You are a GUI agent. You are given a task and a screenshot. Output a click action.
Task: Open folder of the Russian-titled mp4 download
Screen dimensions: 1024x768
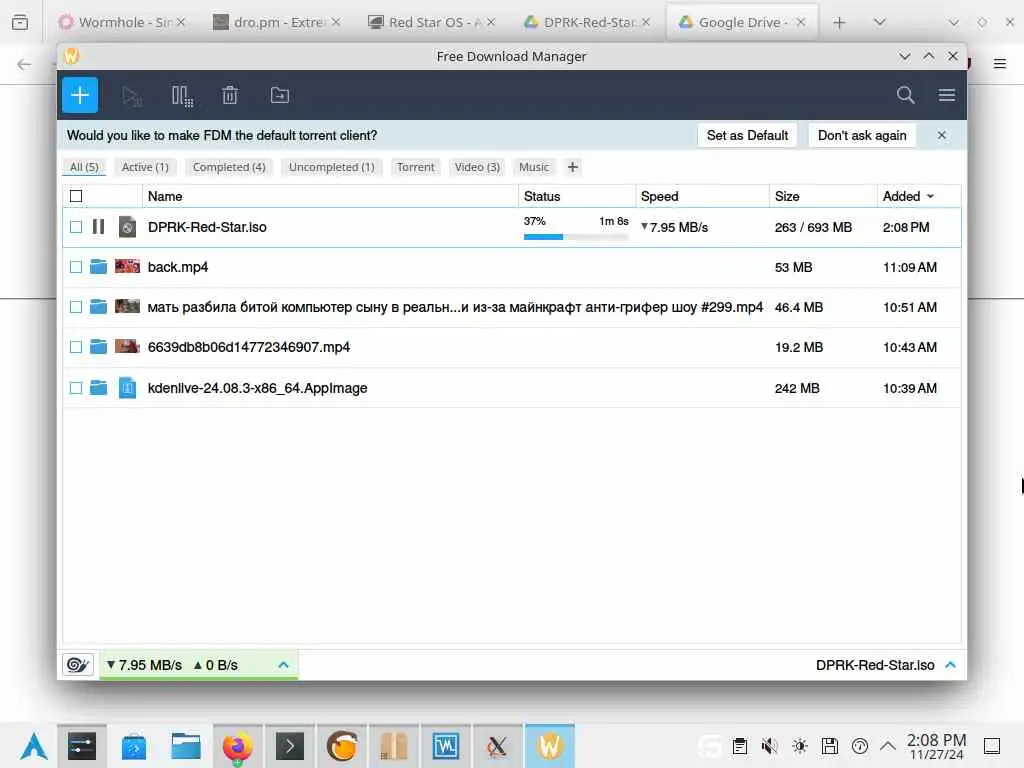point(99,306)
